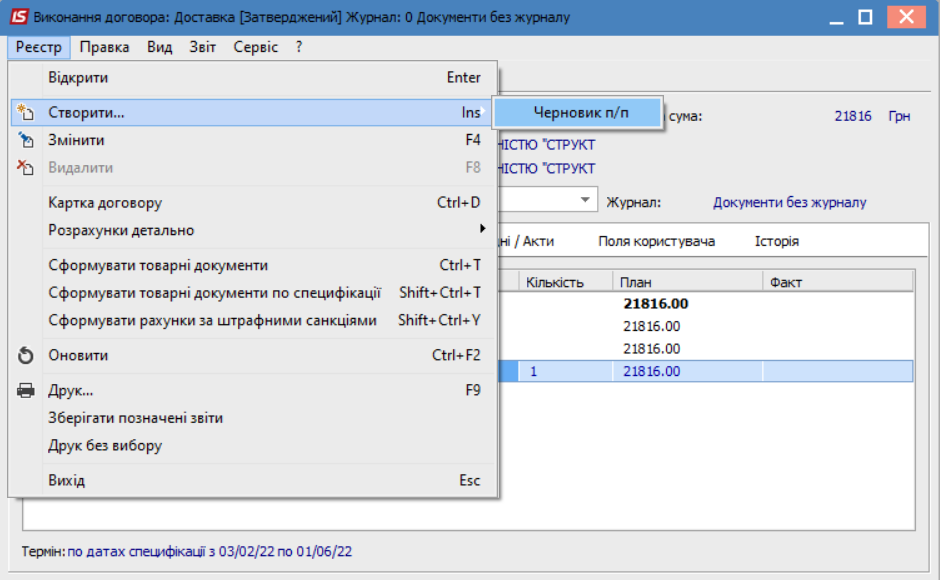Open the Сервіс menu

coord(255,47)
